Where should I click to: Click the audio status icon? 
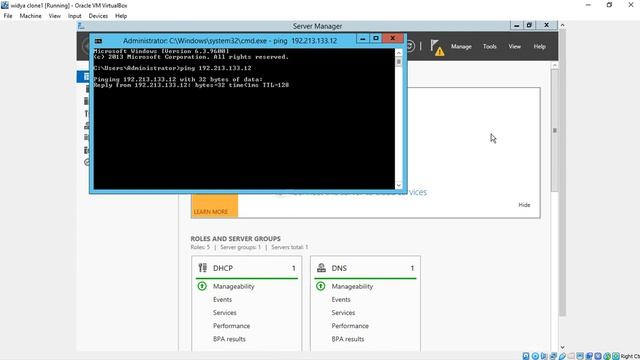pos(544,356)
